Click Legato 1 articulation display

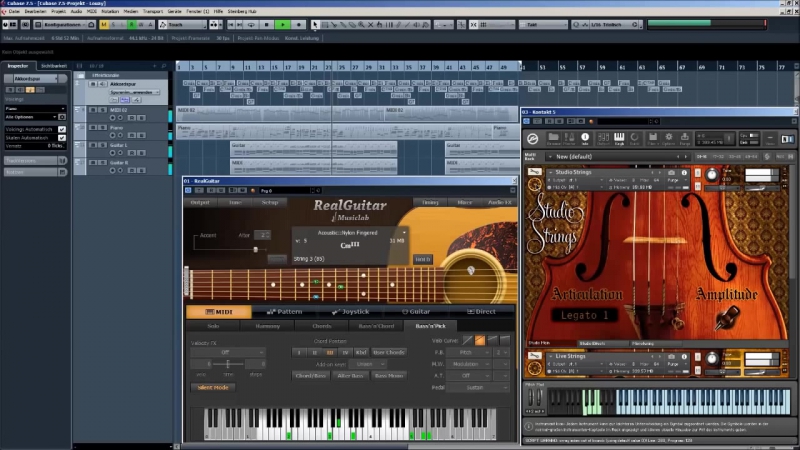click(x=585, y=315)
